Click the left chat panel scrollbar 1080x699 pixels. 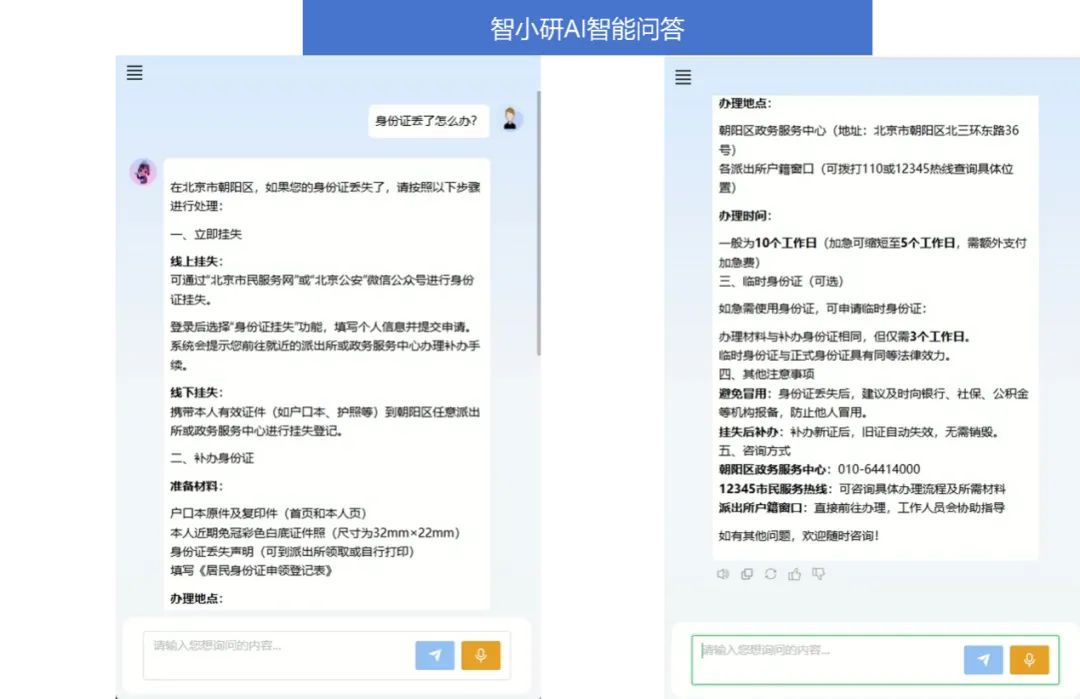pyautogui.click(x=539, y=220)
